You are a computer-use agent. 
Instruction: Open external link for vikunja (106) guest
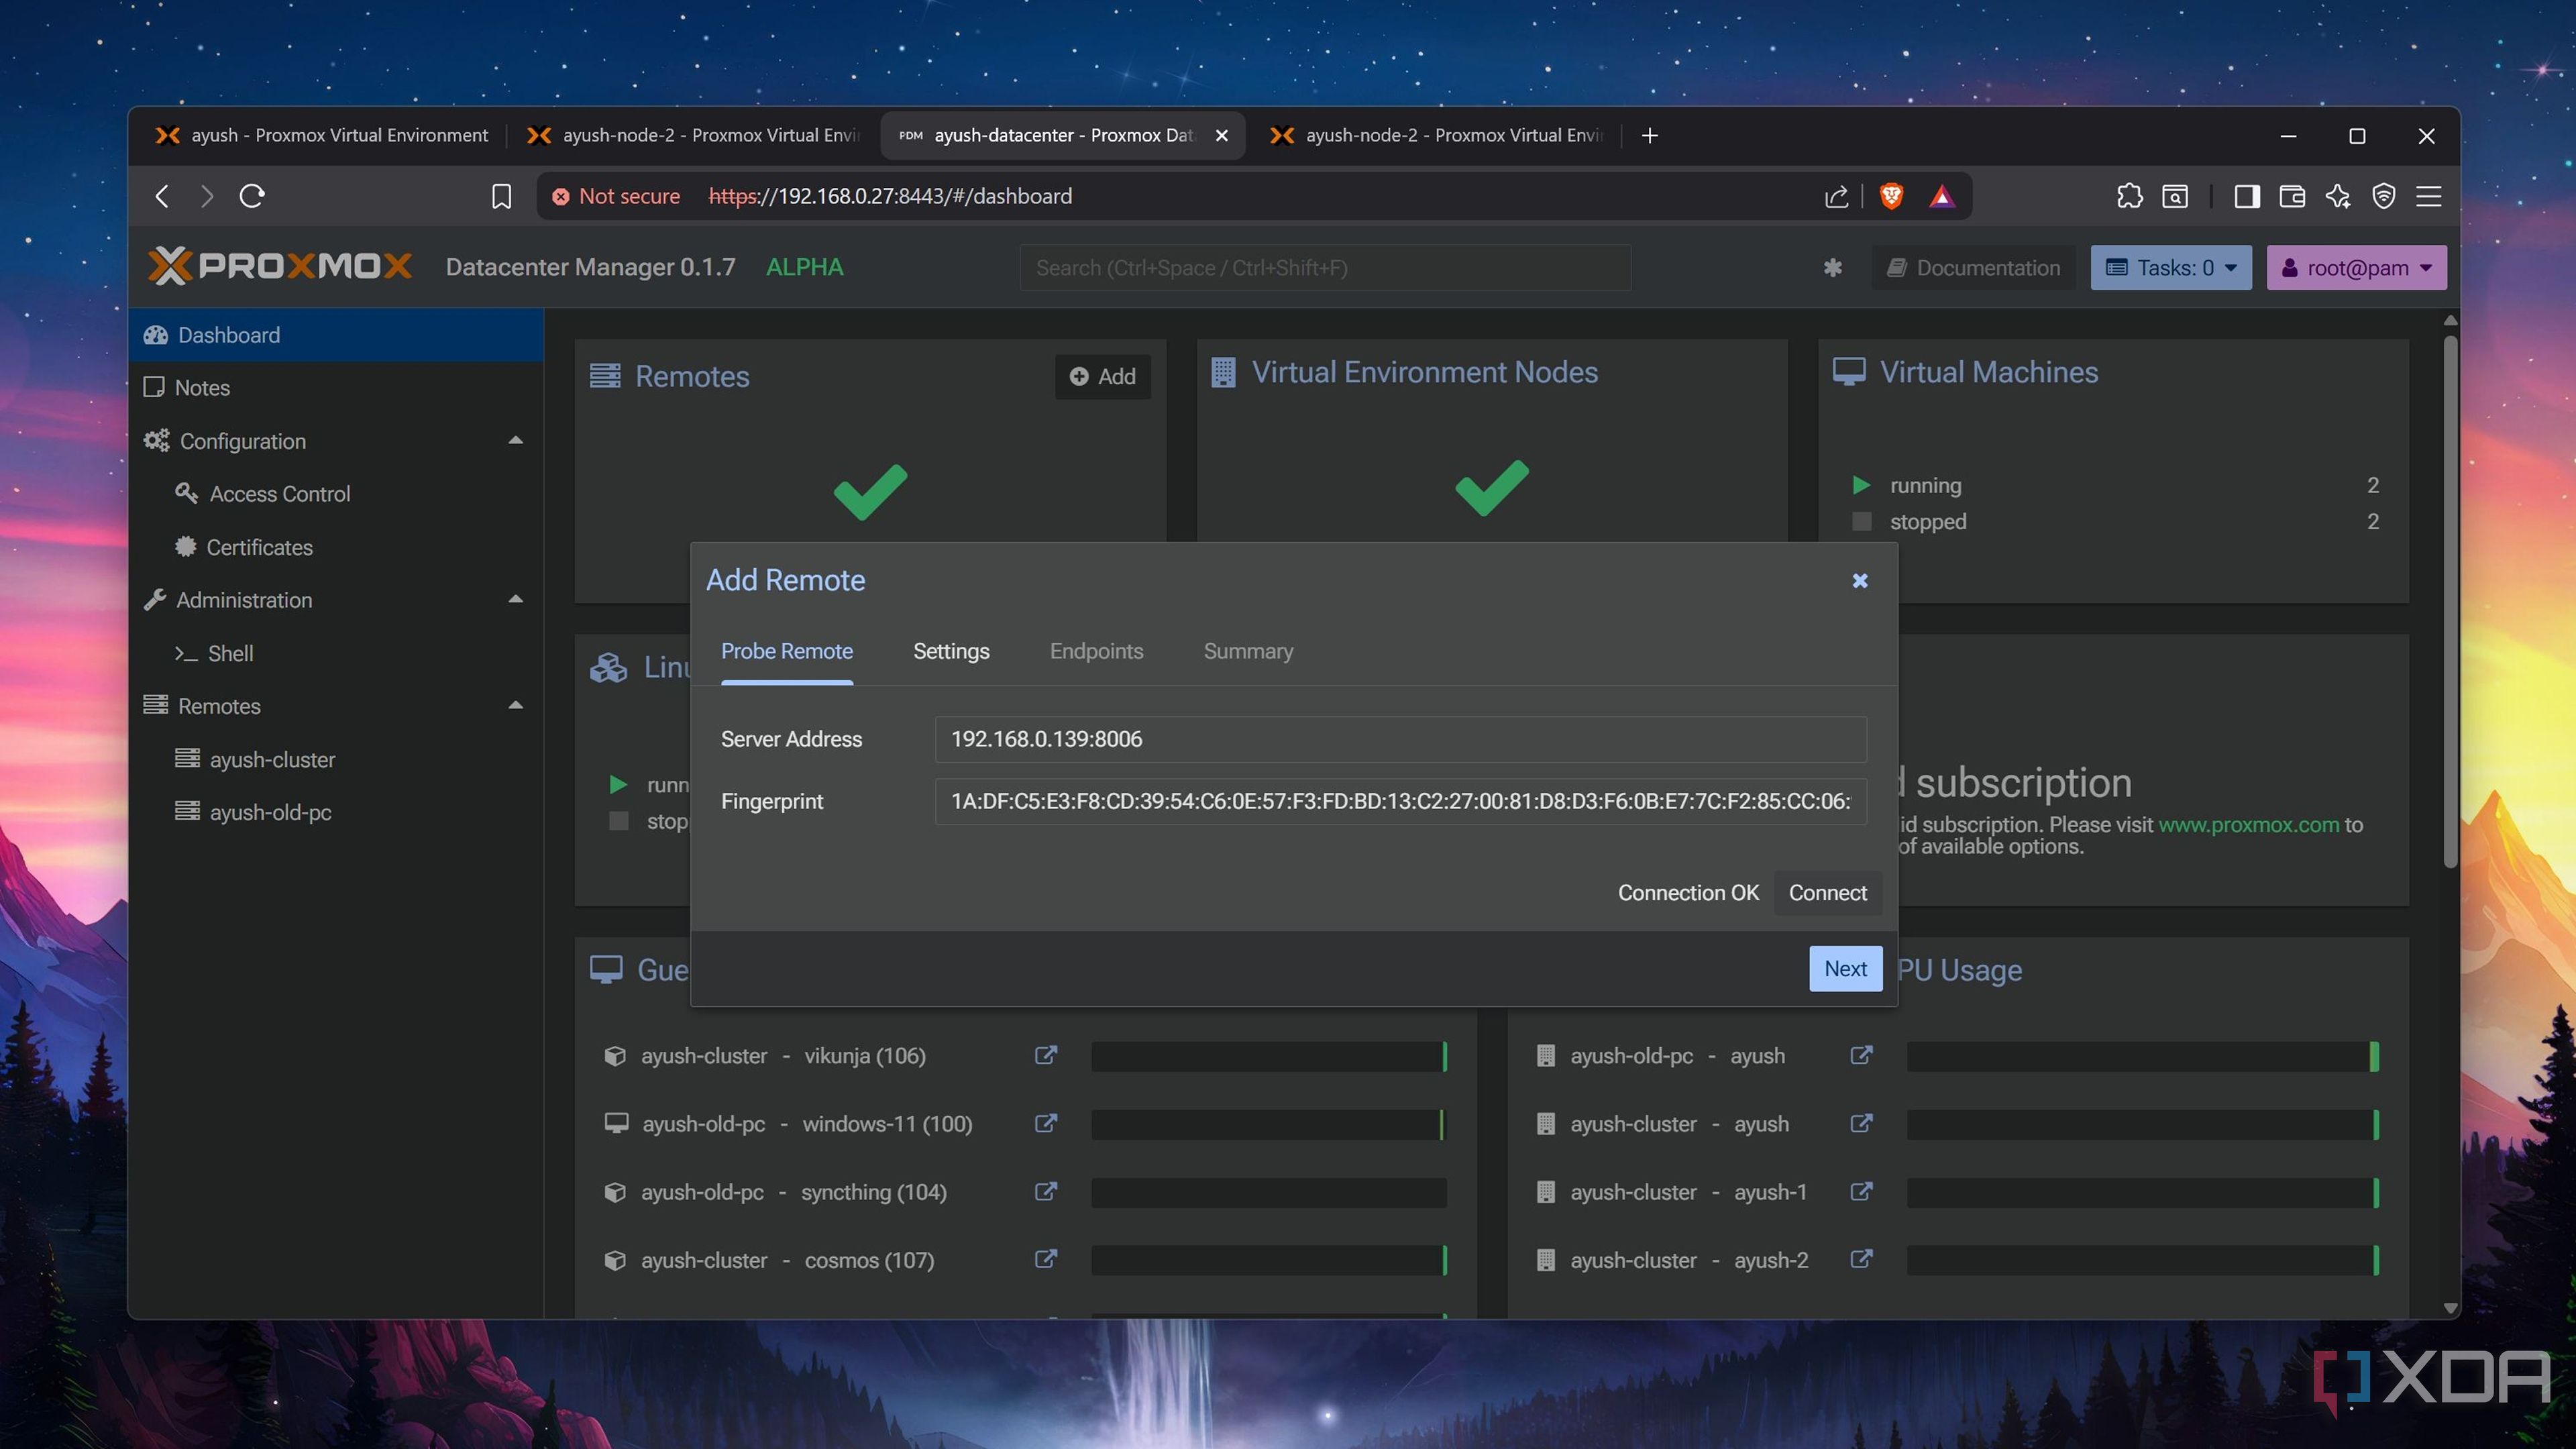(x=1045, y=1056)
